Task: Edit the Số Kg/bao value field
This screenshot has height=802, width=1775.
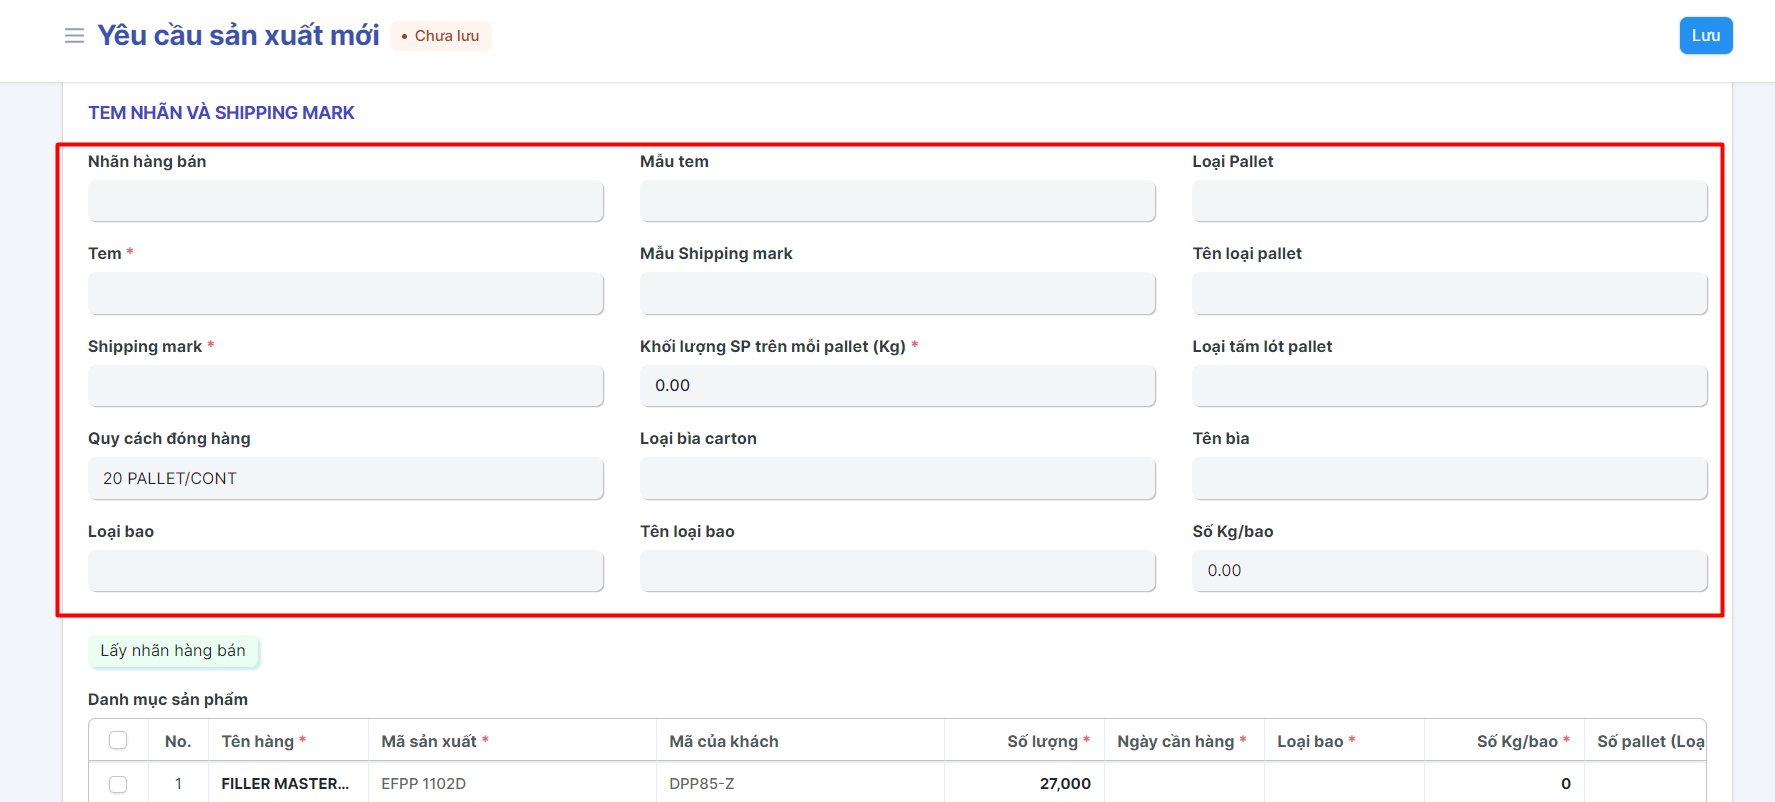Action: click(x=1449, y=571)
